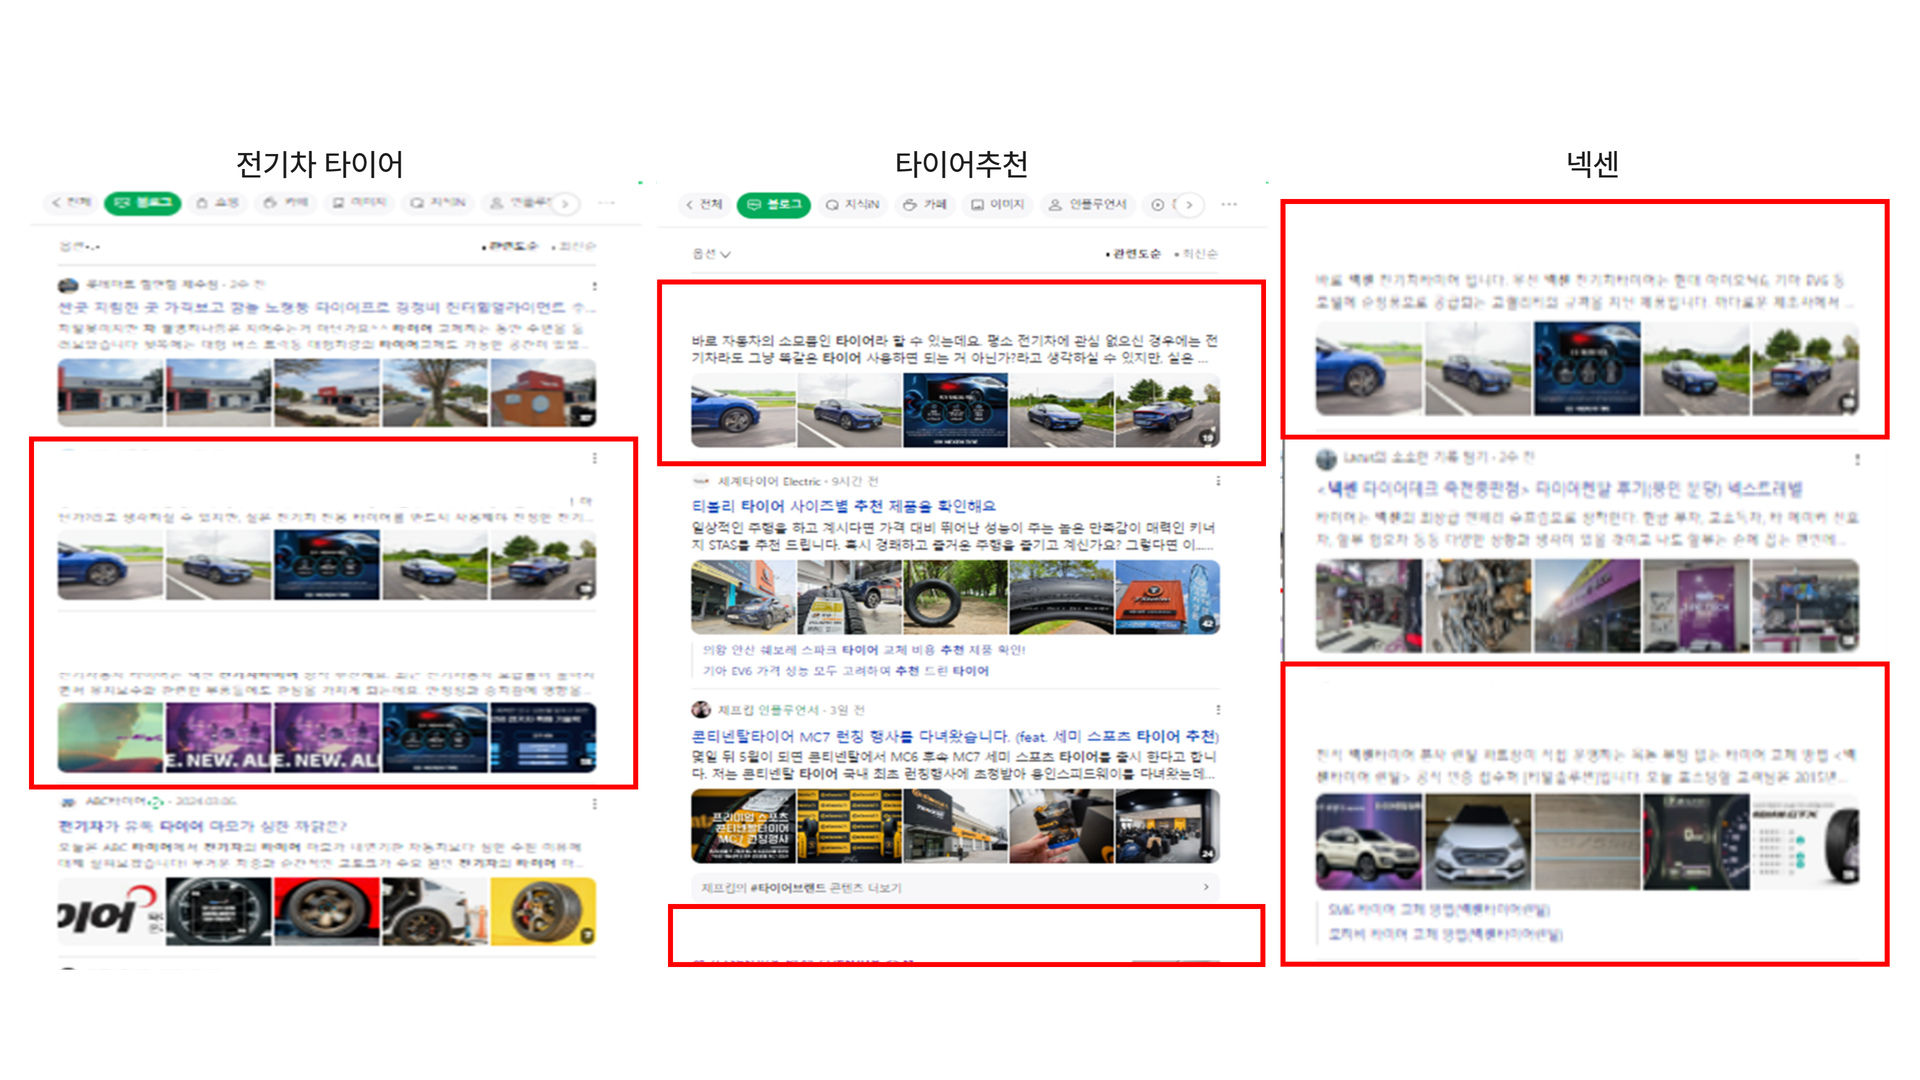Open kebab menu of ABC타이어 post
The width and height of the screenshot is (1920, 1080).
point(595,804)
